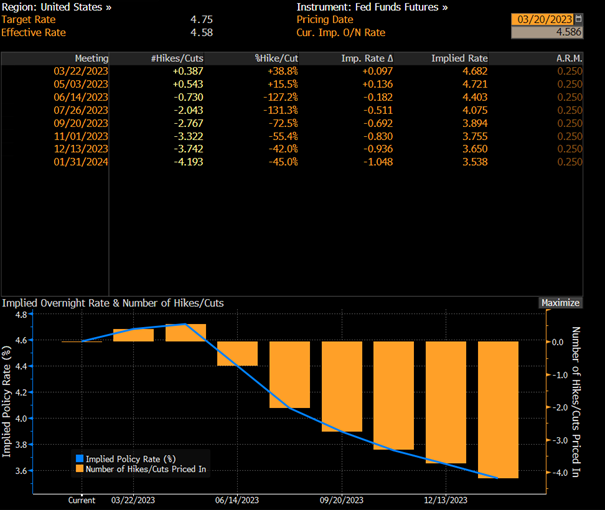Click the blue Implied Policy Rate legend swatch

pyautogui.click(x=80, y=458)
